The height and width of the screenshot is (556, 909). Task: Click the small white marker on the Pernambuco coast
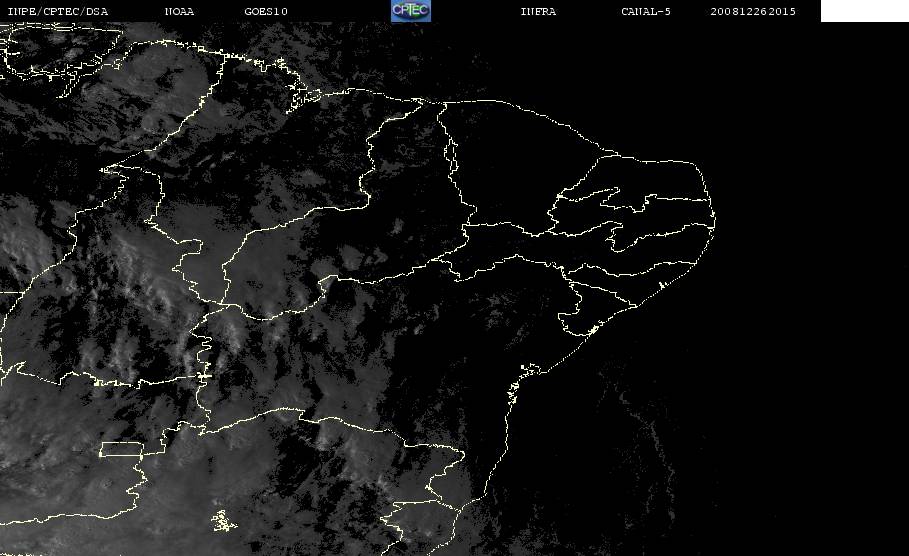point(661,285)
